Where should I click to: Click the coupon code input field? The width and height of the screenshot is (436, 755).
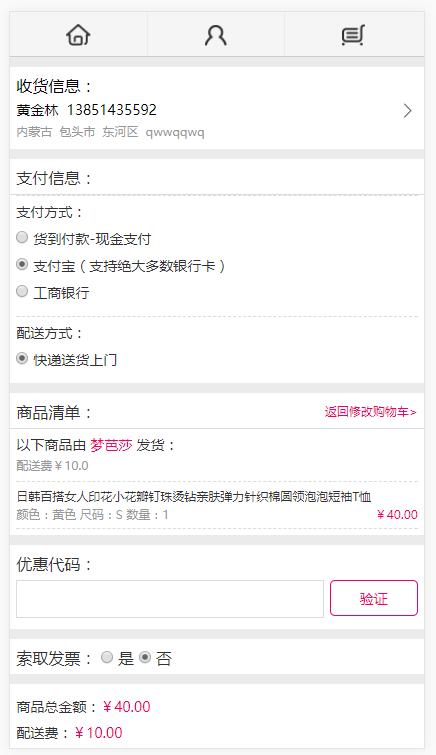click(170, 599)
